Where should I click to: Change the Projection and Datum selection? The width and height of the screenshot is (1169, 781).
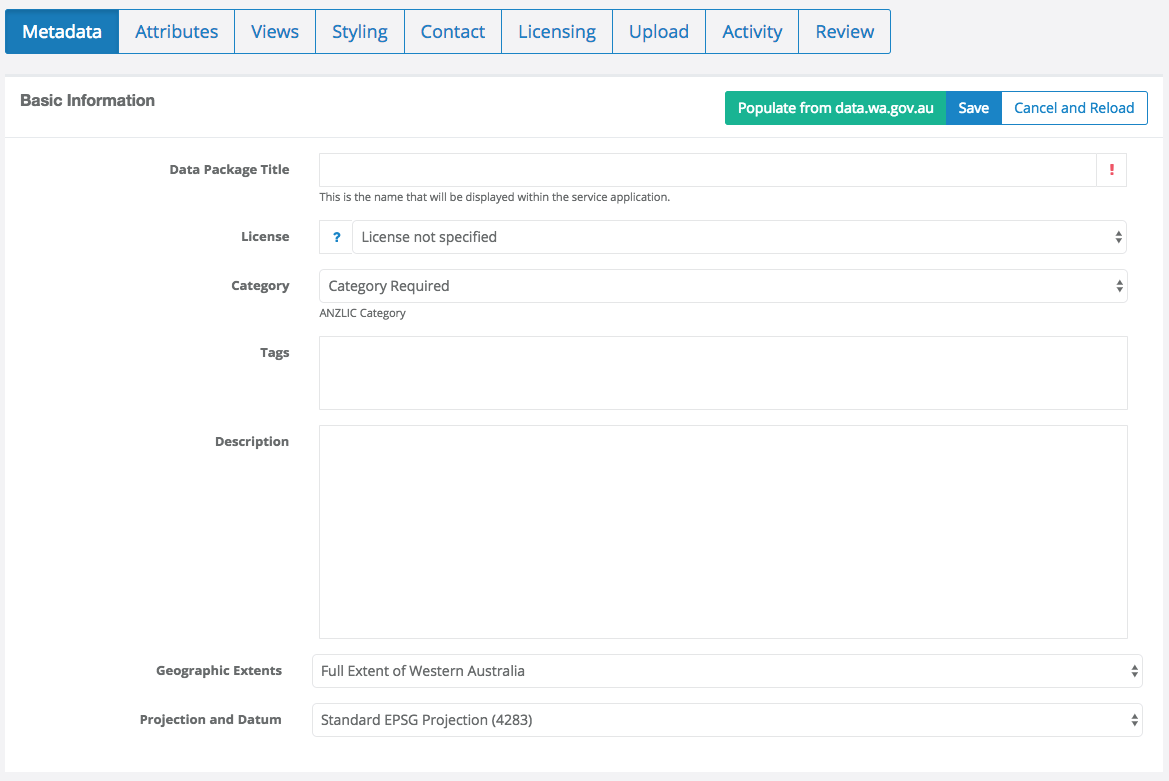coord(724,720)
